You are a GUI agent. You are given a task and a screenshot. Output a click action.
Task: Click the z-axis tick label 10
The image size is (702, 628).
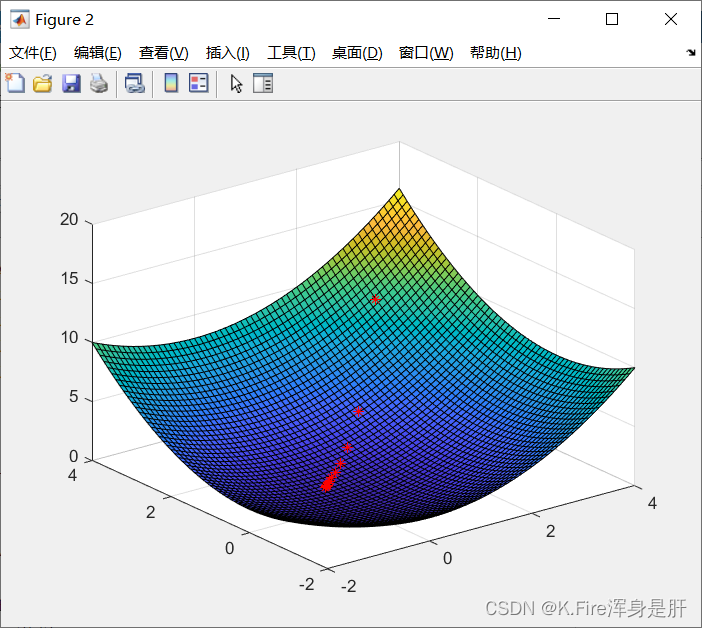(69, 337)
